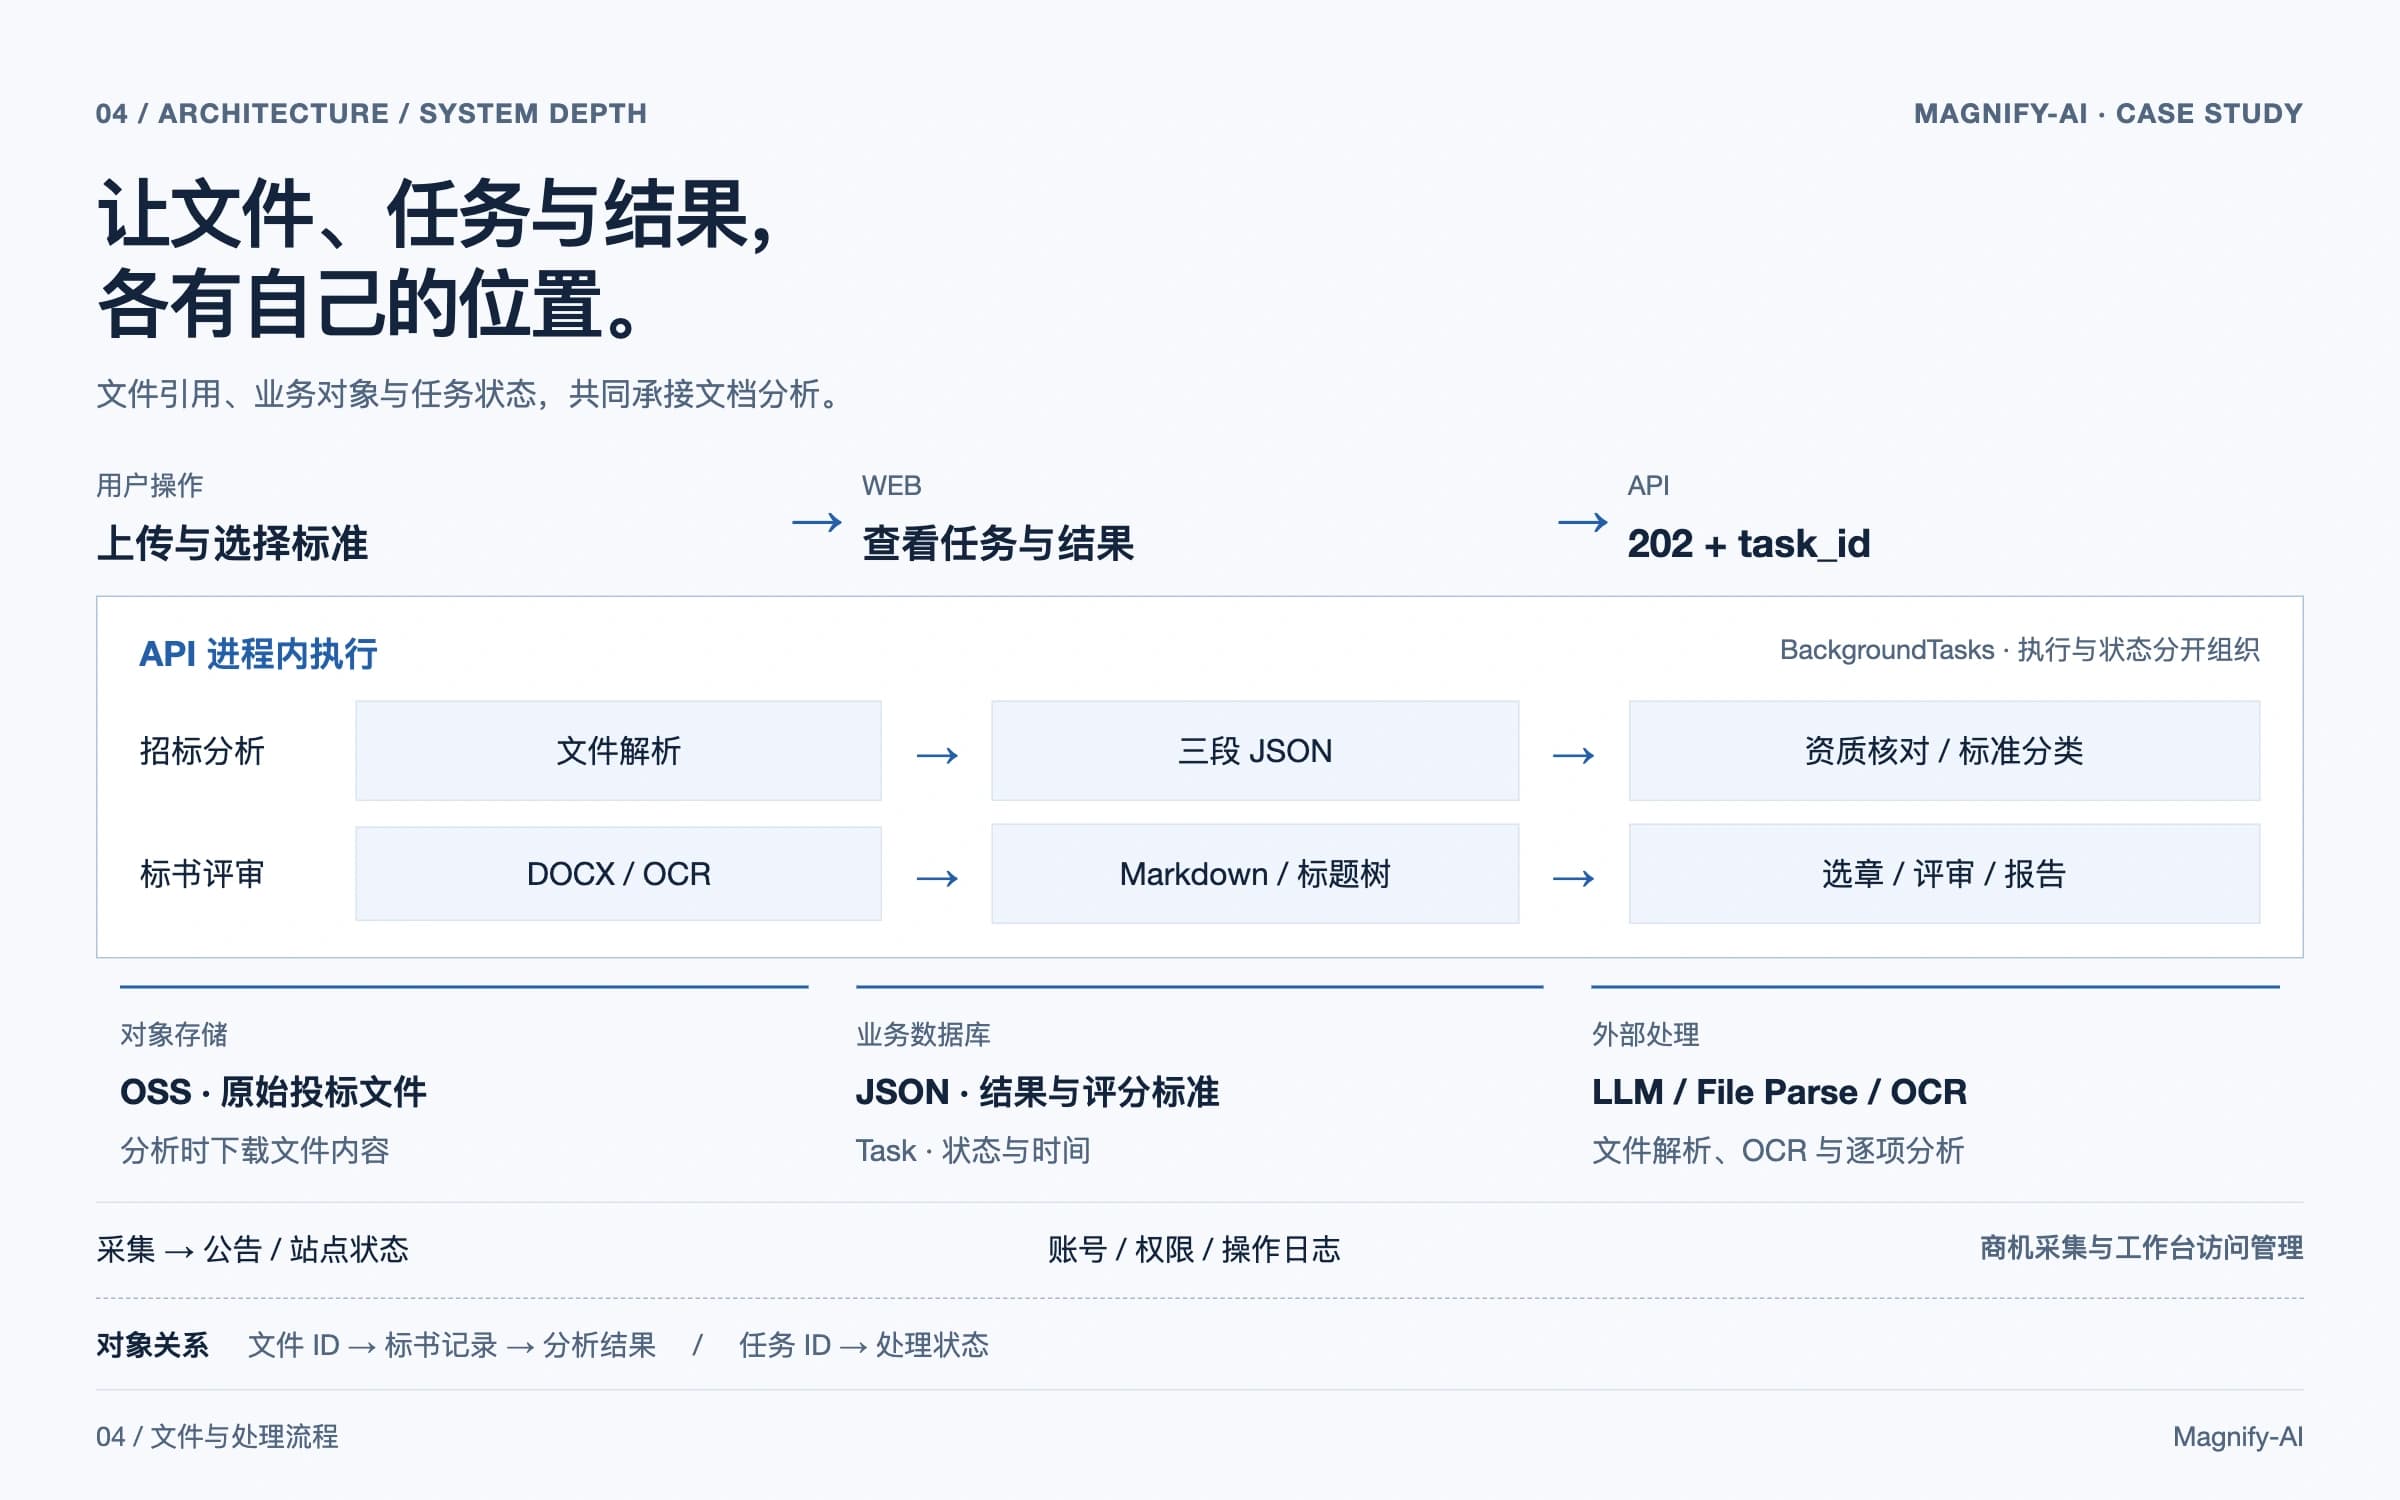This screenshot has width=2400, height=1500.
Task: Click the '业务数据库' label
Action: click(923, 1034)
